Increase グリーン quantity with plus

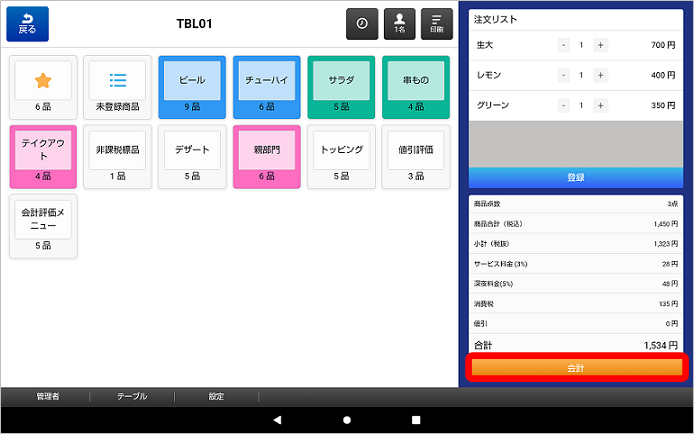pos(600,105)
